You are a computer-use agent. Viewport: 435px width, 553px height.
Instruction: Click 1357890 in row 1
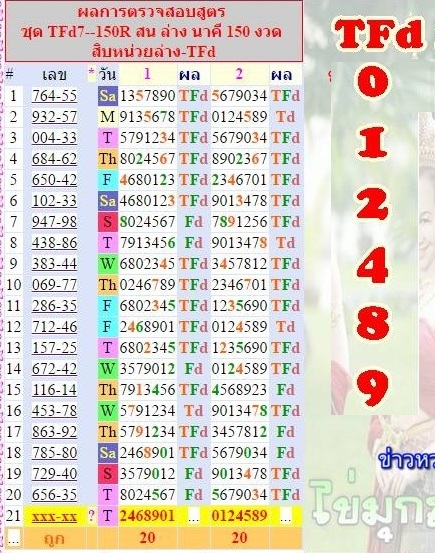coord(147,96)
